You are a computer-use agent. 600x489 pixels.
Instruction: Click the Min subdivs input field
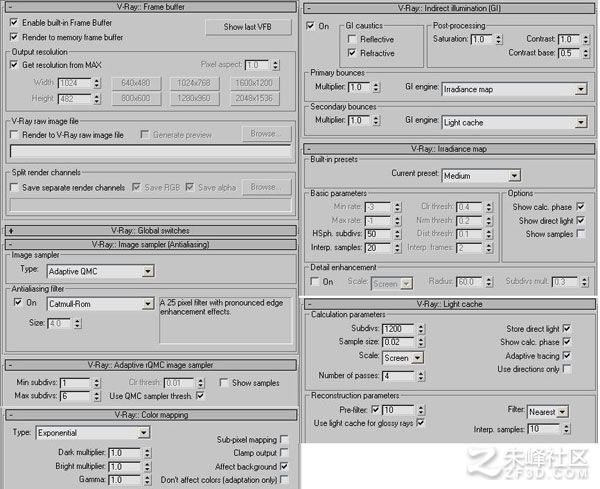click(x=75, y=383)
